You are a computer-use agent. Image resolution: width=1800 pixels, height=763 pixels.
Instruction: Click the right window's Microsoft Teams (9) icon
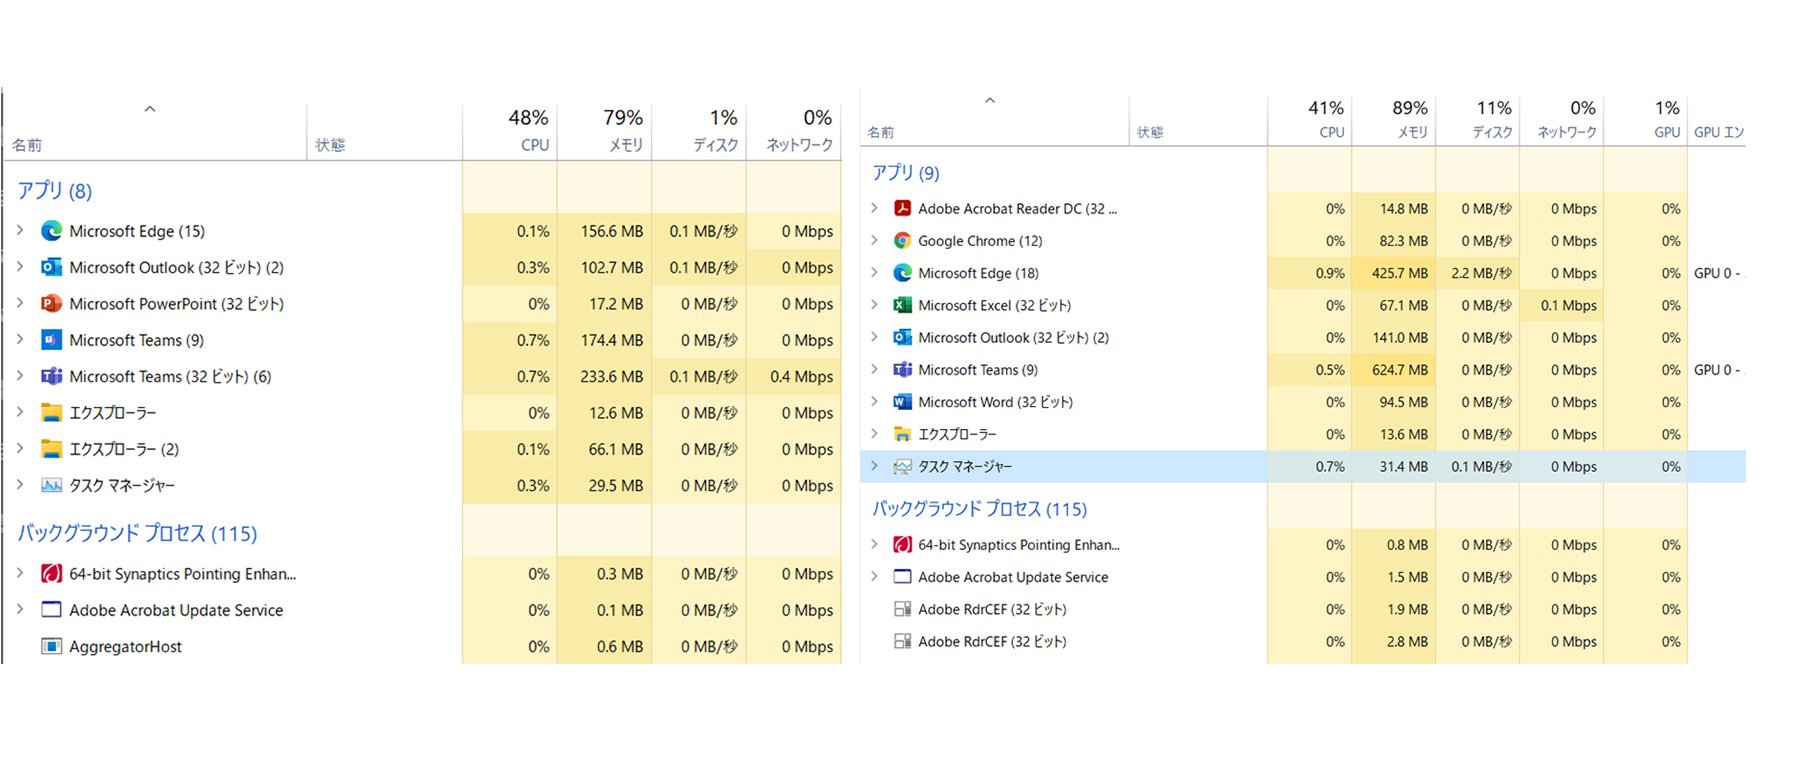point(902,370)
